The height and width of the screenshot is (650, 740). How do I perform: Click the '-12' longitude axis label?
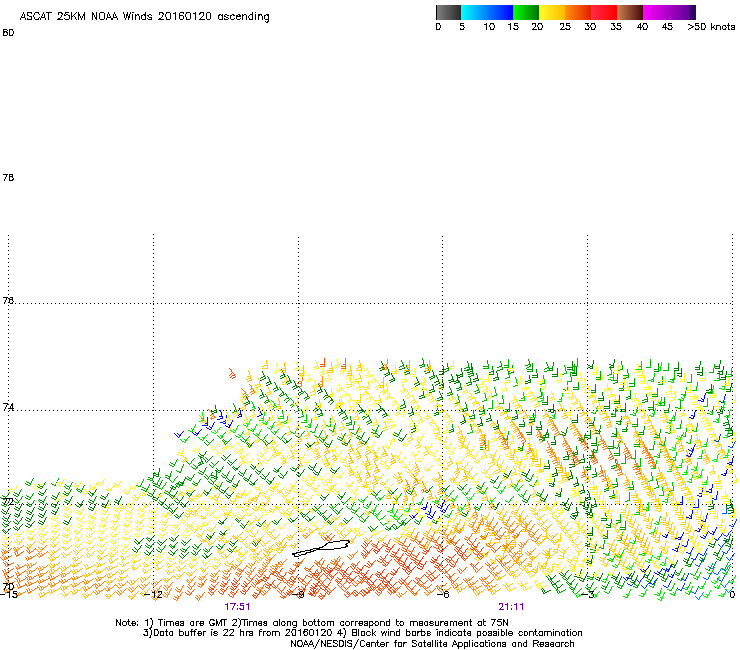153,594
